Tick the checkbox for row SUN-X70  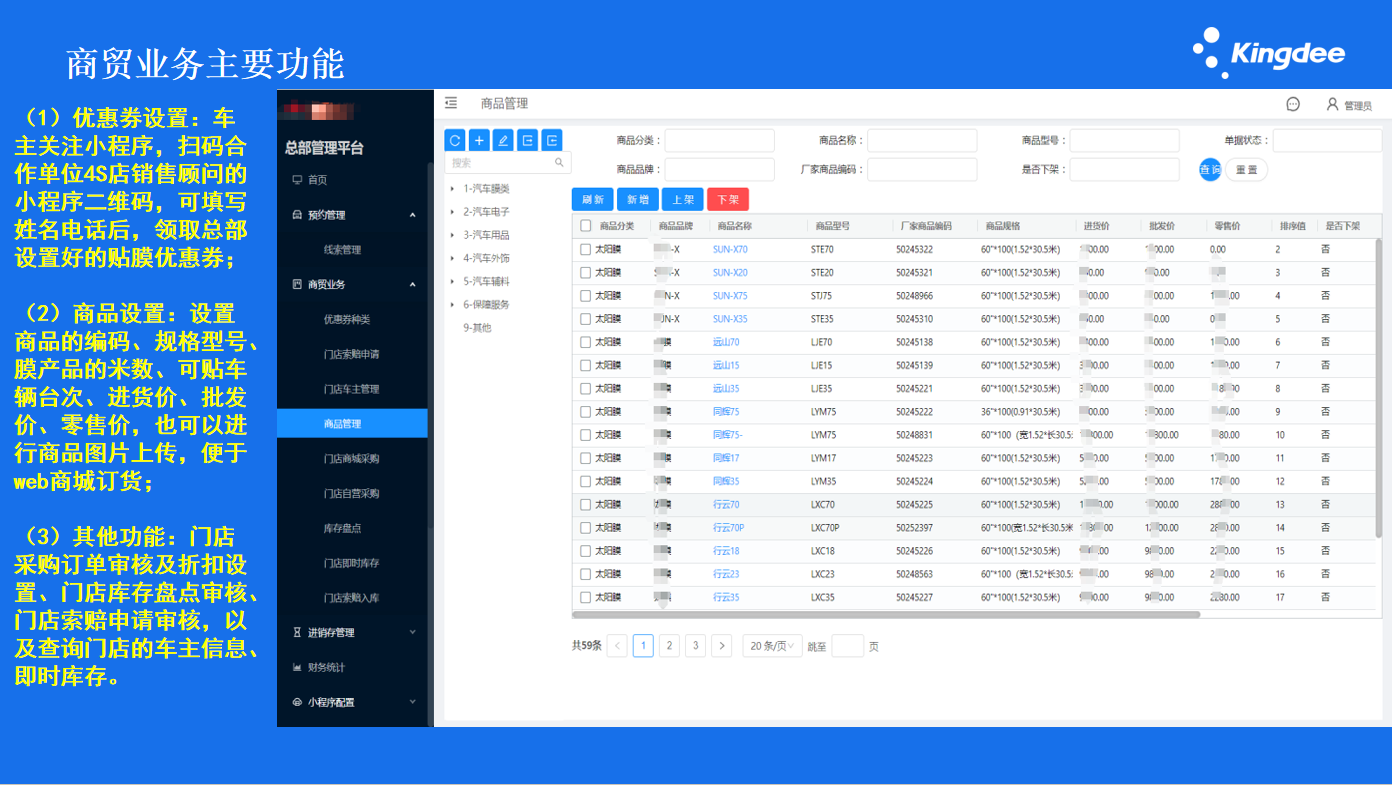click(586, 249)
